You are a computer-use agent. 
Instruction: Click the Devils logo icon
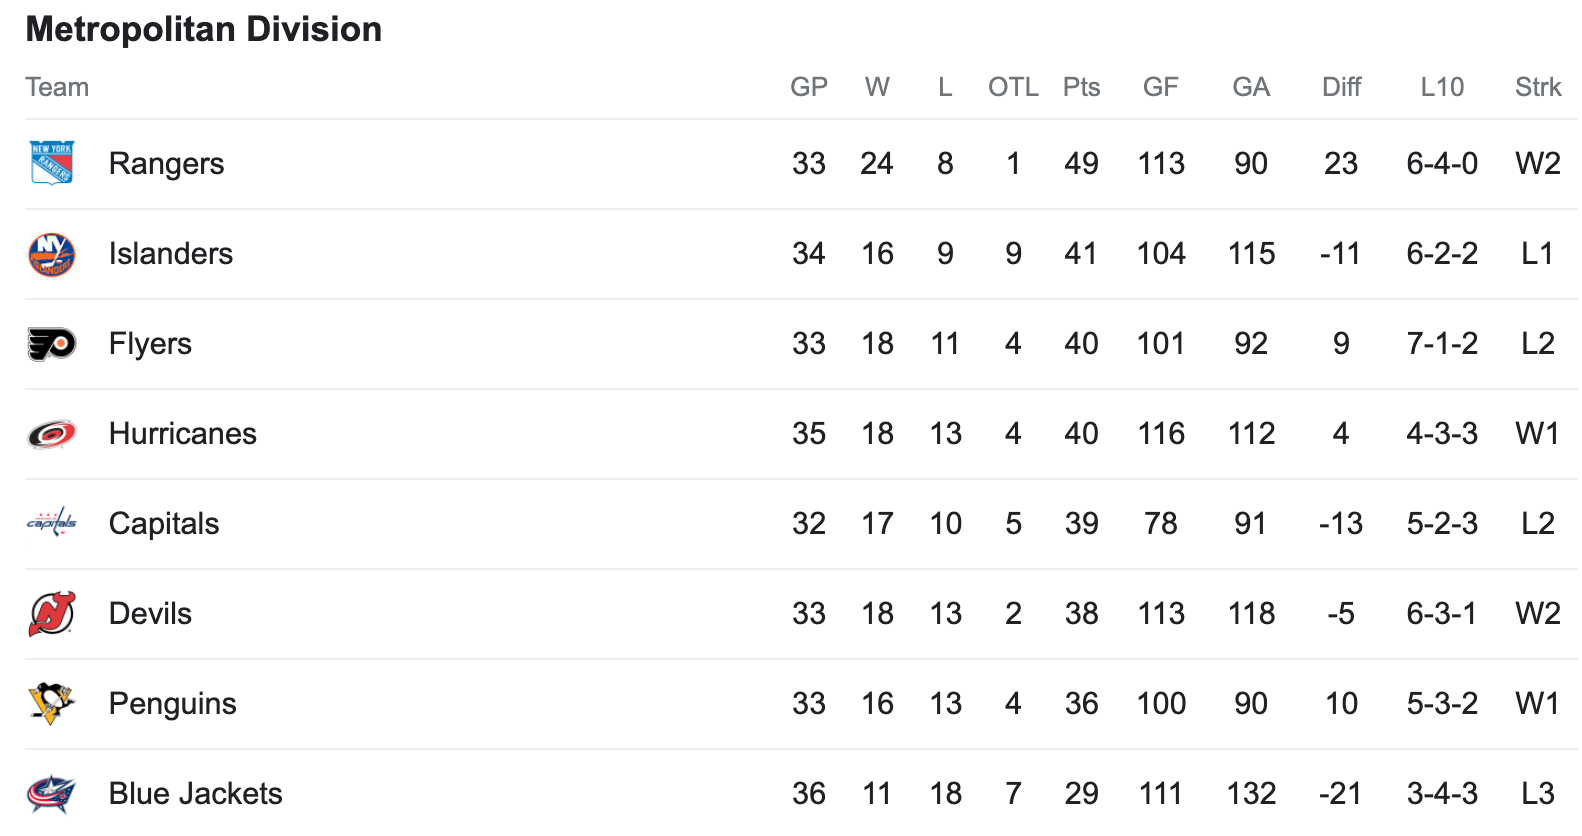51,614
